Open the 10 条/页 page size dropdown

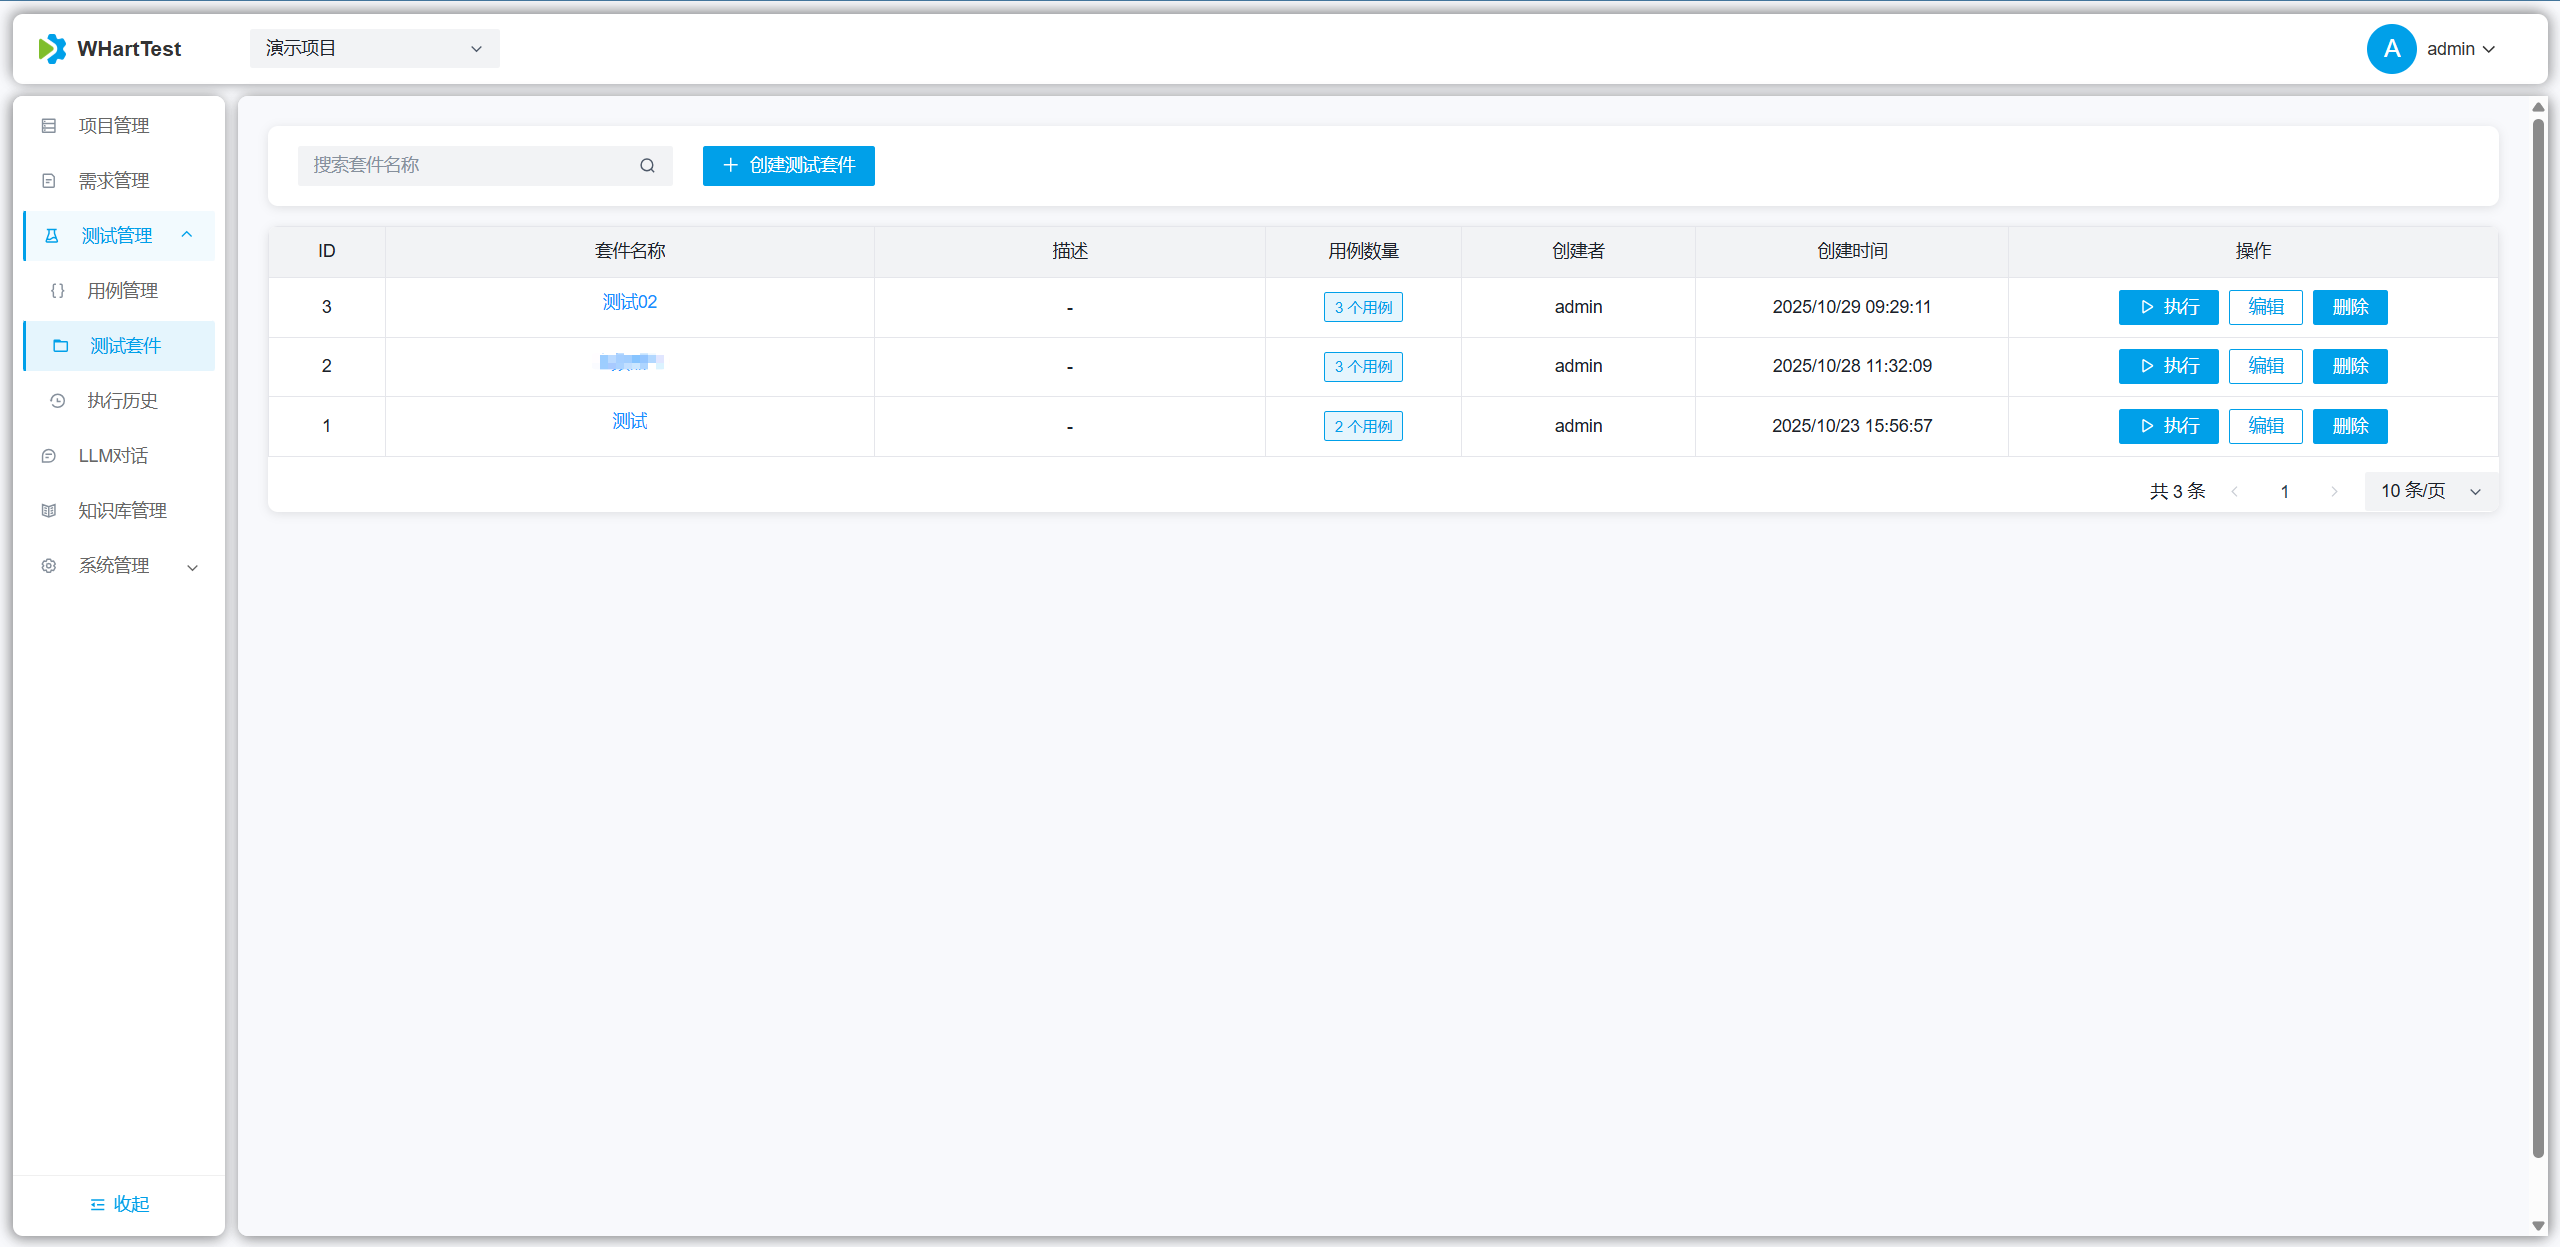click(2430, 491)
